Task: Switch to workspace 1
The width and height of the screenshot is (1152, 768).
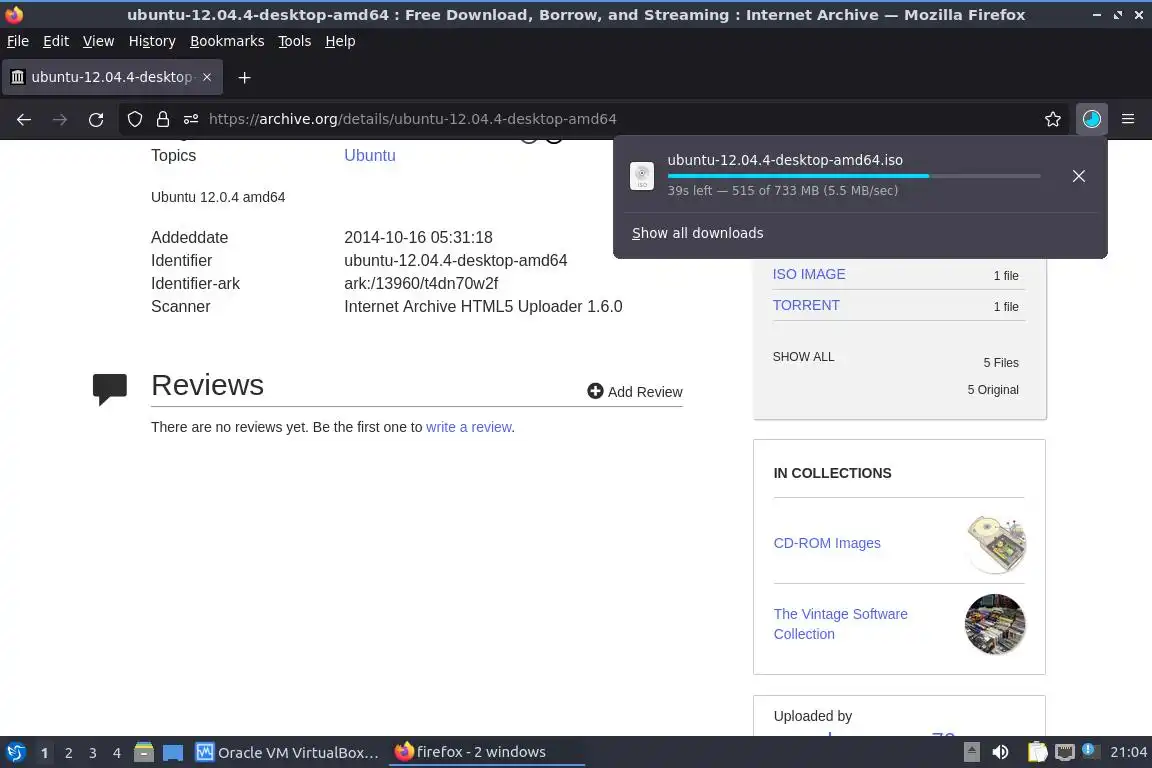Action: (44, 753)
